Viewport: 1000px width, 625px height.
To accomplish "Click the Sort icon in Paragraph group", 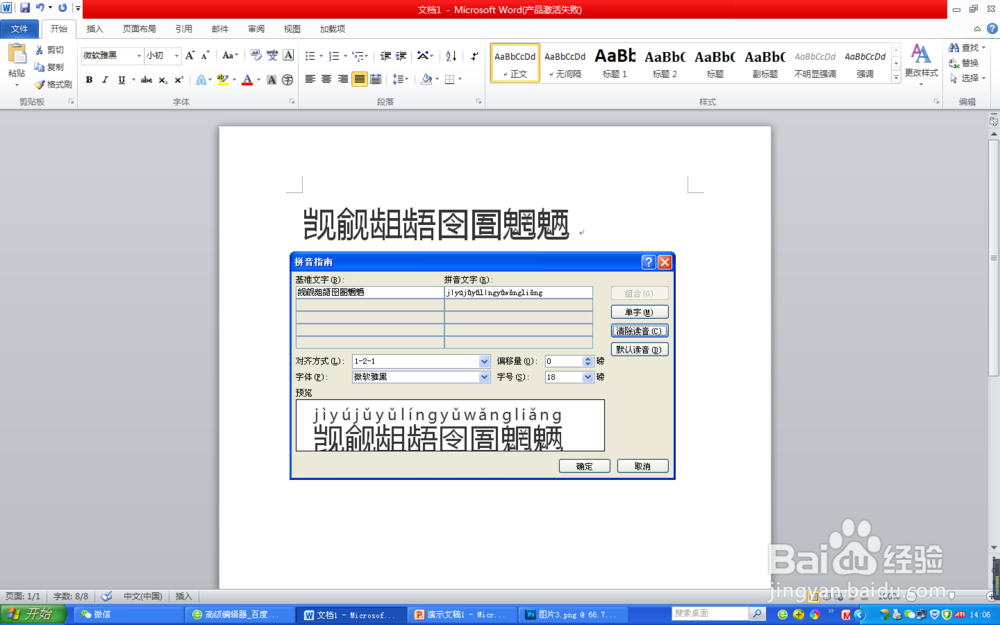I will click(x=450, y=56).
